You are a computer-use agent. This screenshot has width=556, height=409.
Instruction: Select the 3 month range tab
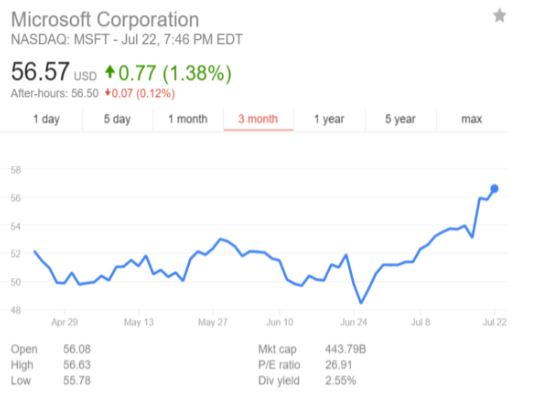click(x=258, y=119)
